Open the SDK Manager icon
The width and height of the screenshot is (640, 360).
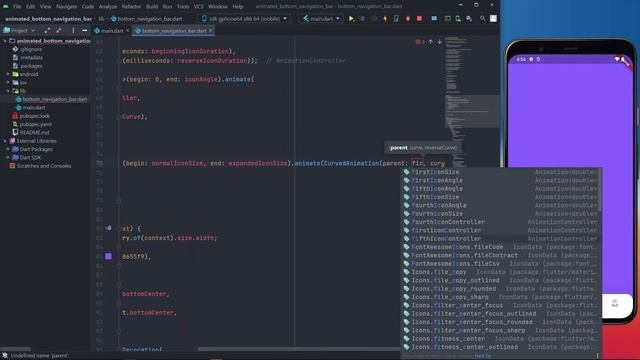469,19
